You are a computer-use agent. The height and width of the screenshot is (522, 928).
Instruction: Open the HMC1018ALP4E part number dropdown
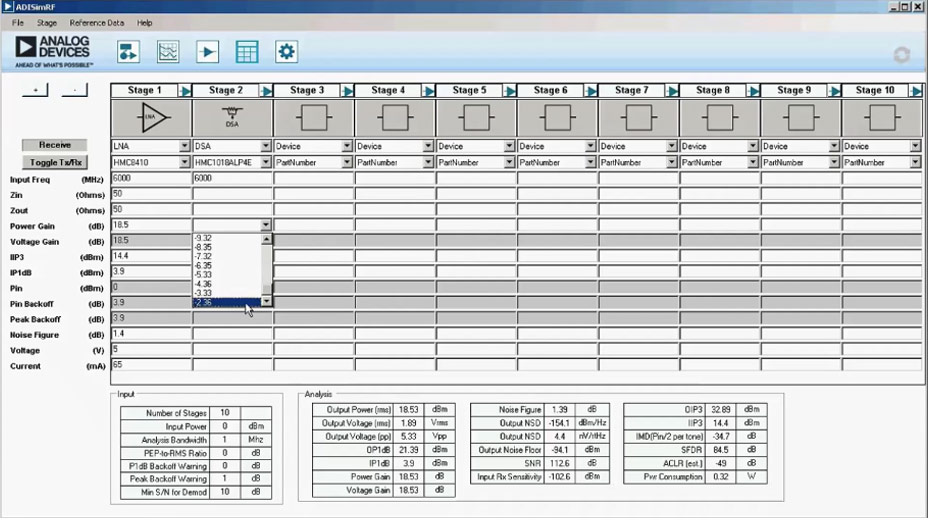click(x=266, y=162)
